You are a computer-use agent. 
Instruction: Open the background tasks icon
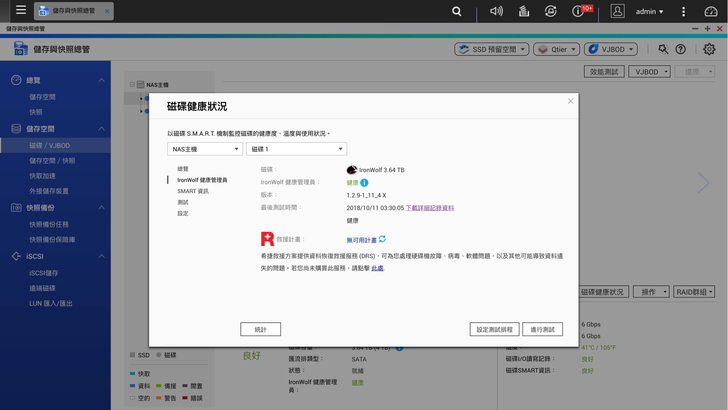(523, 11)
